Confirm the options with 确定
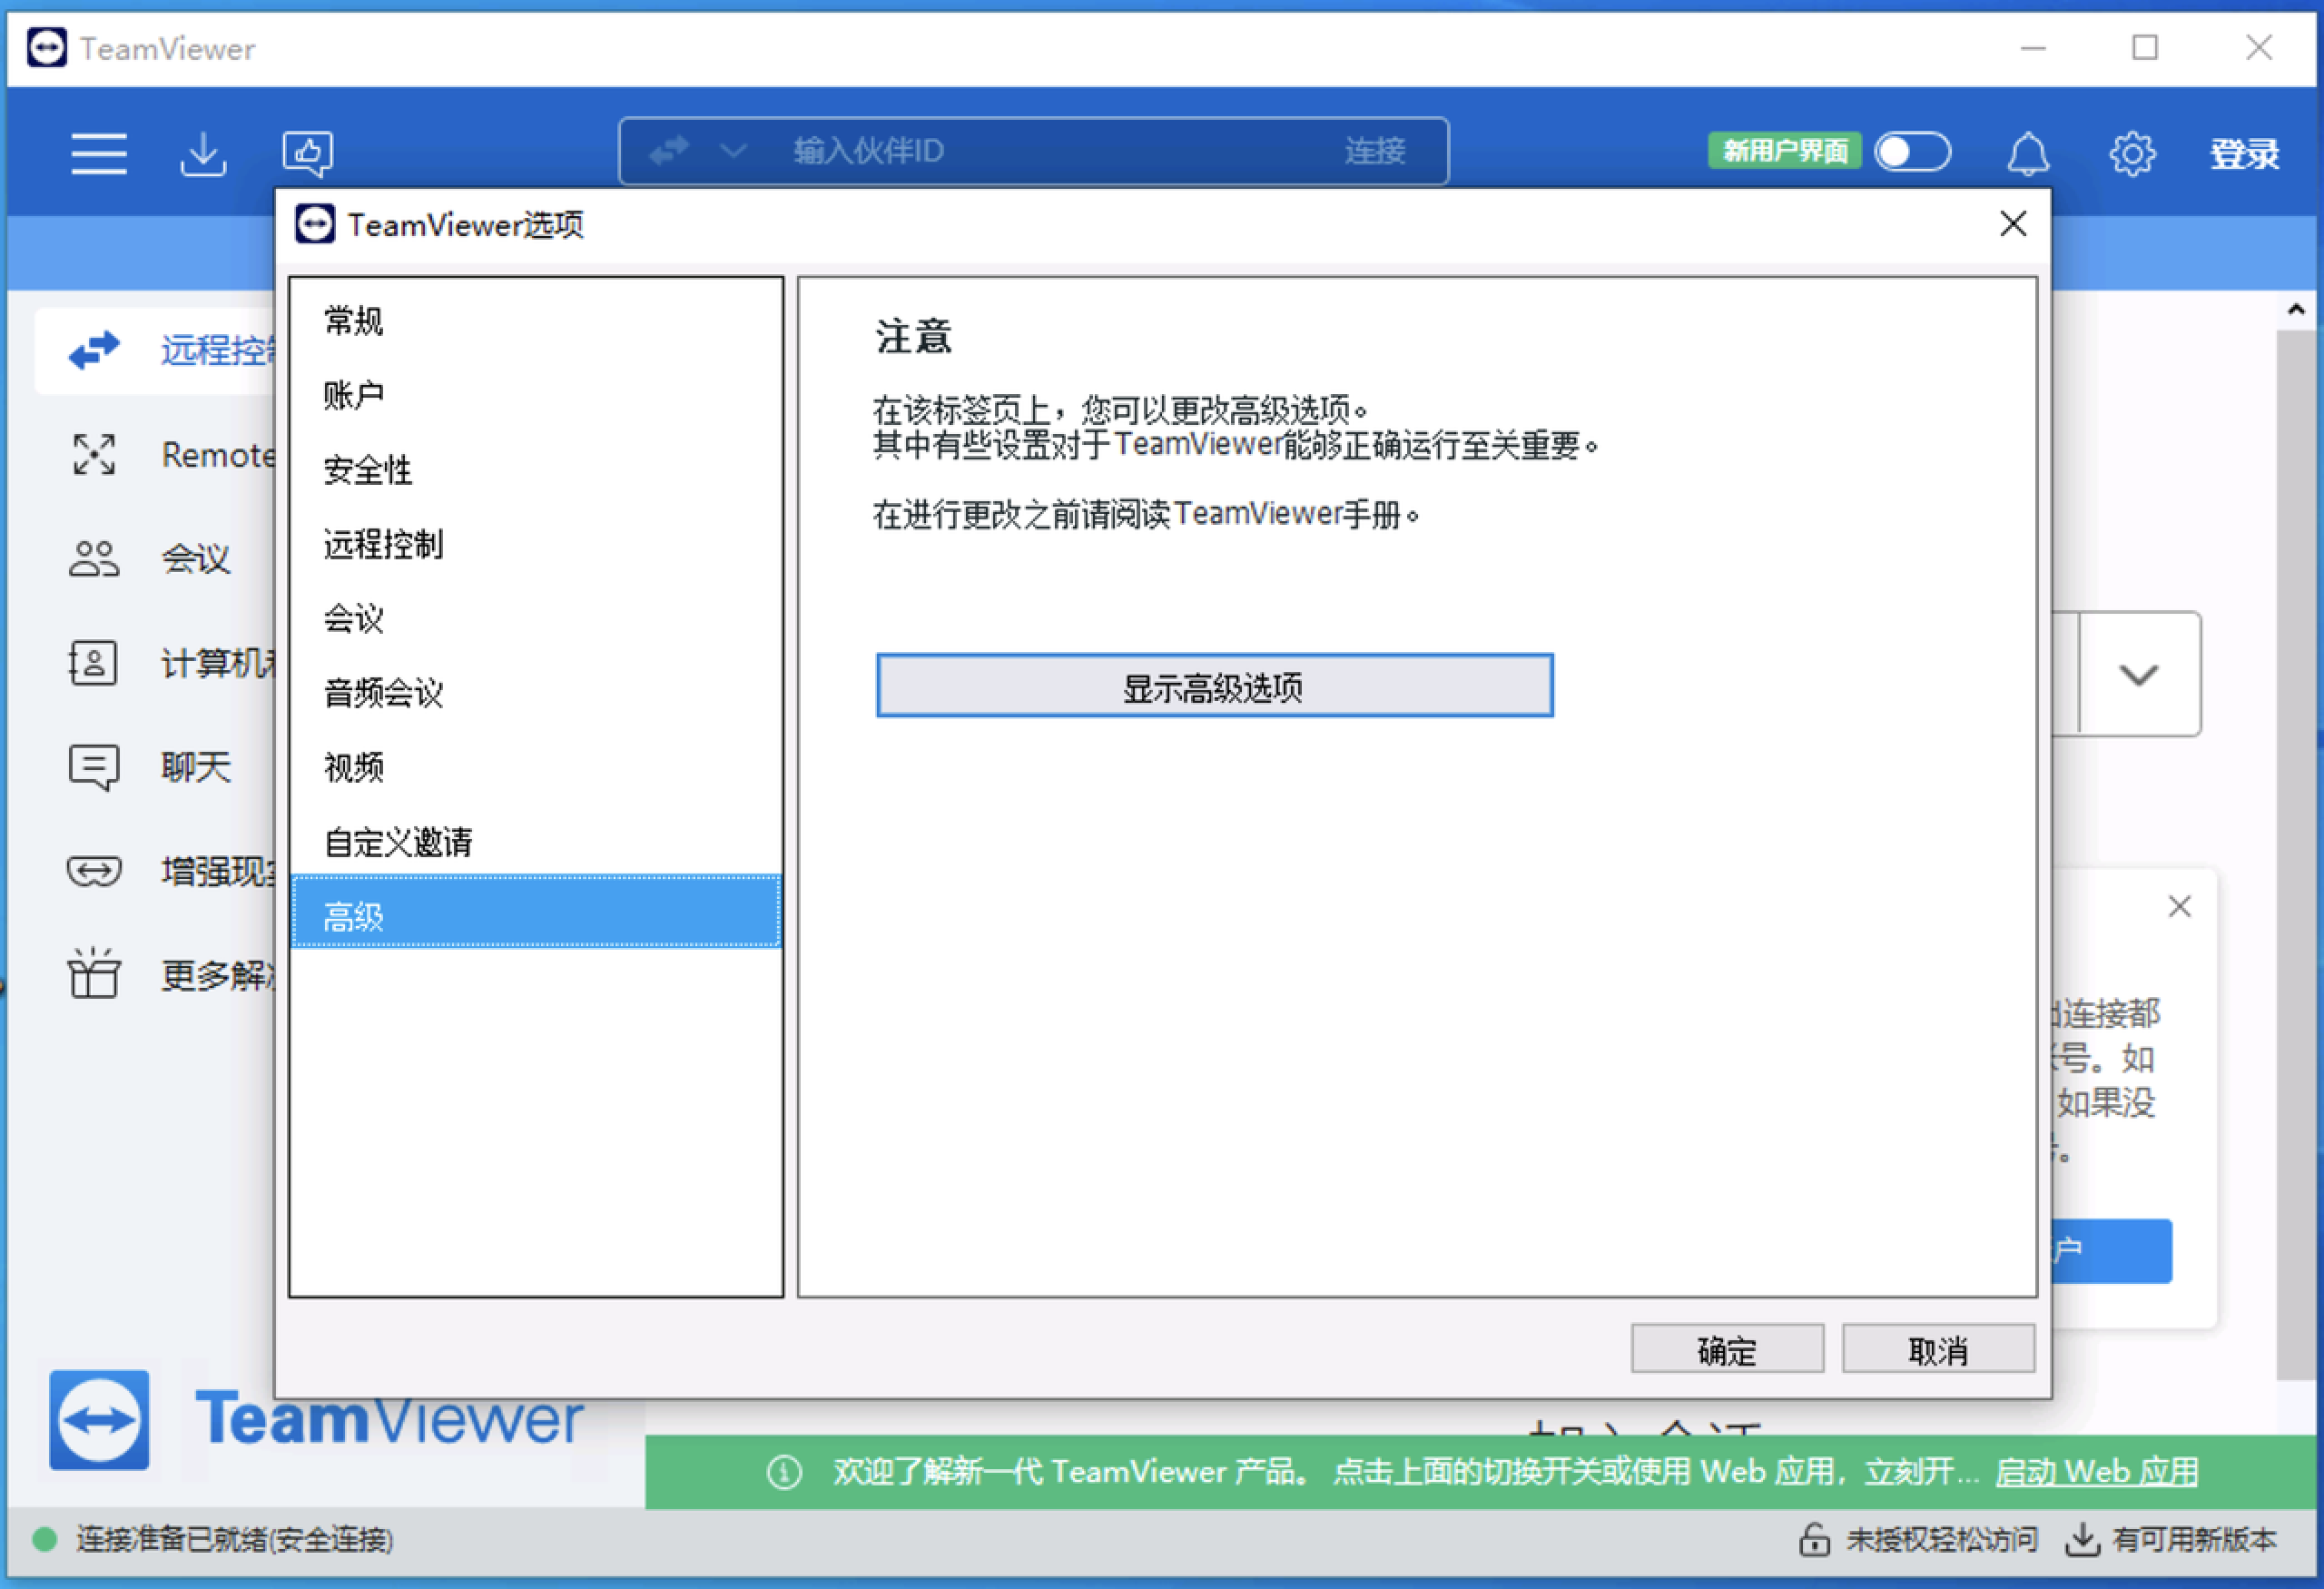 coord(1727,1349)
